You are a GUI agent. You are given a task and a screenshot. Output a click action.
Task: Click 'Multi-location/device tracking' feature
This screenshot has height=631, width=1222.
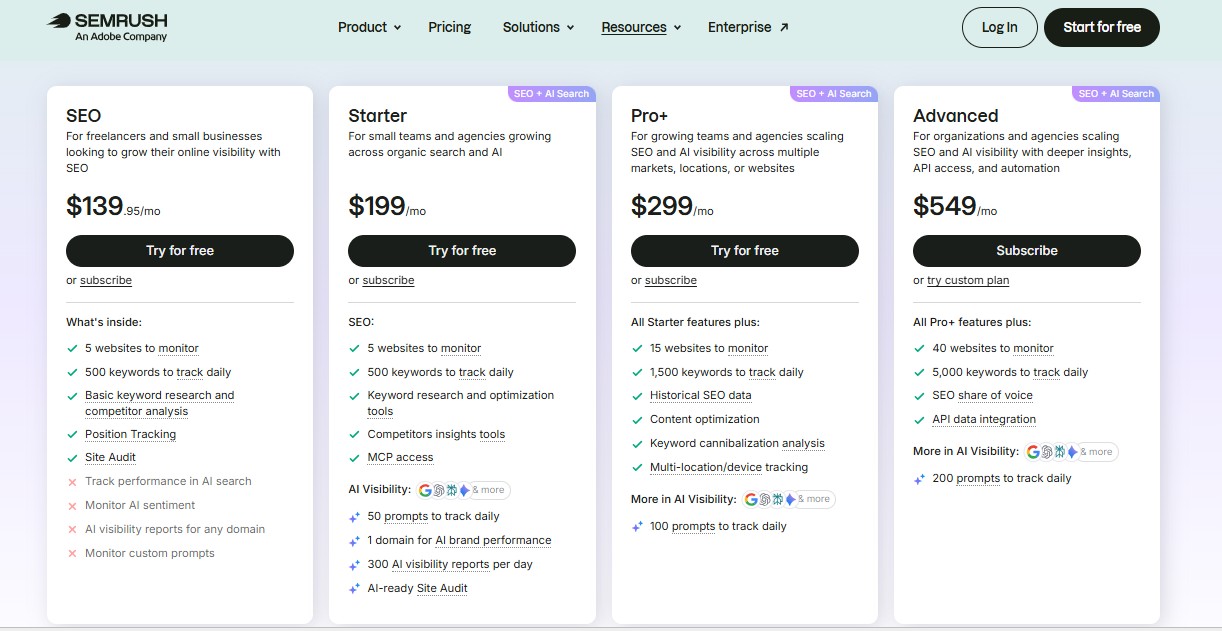click(729, 467)
